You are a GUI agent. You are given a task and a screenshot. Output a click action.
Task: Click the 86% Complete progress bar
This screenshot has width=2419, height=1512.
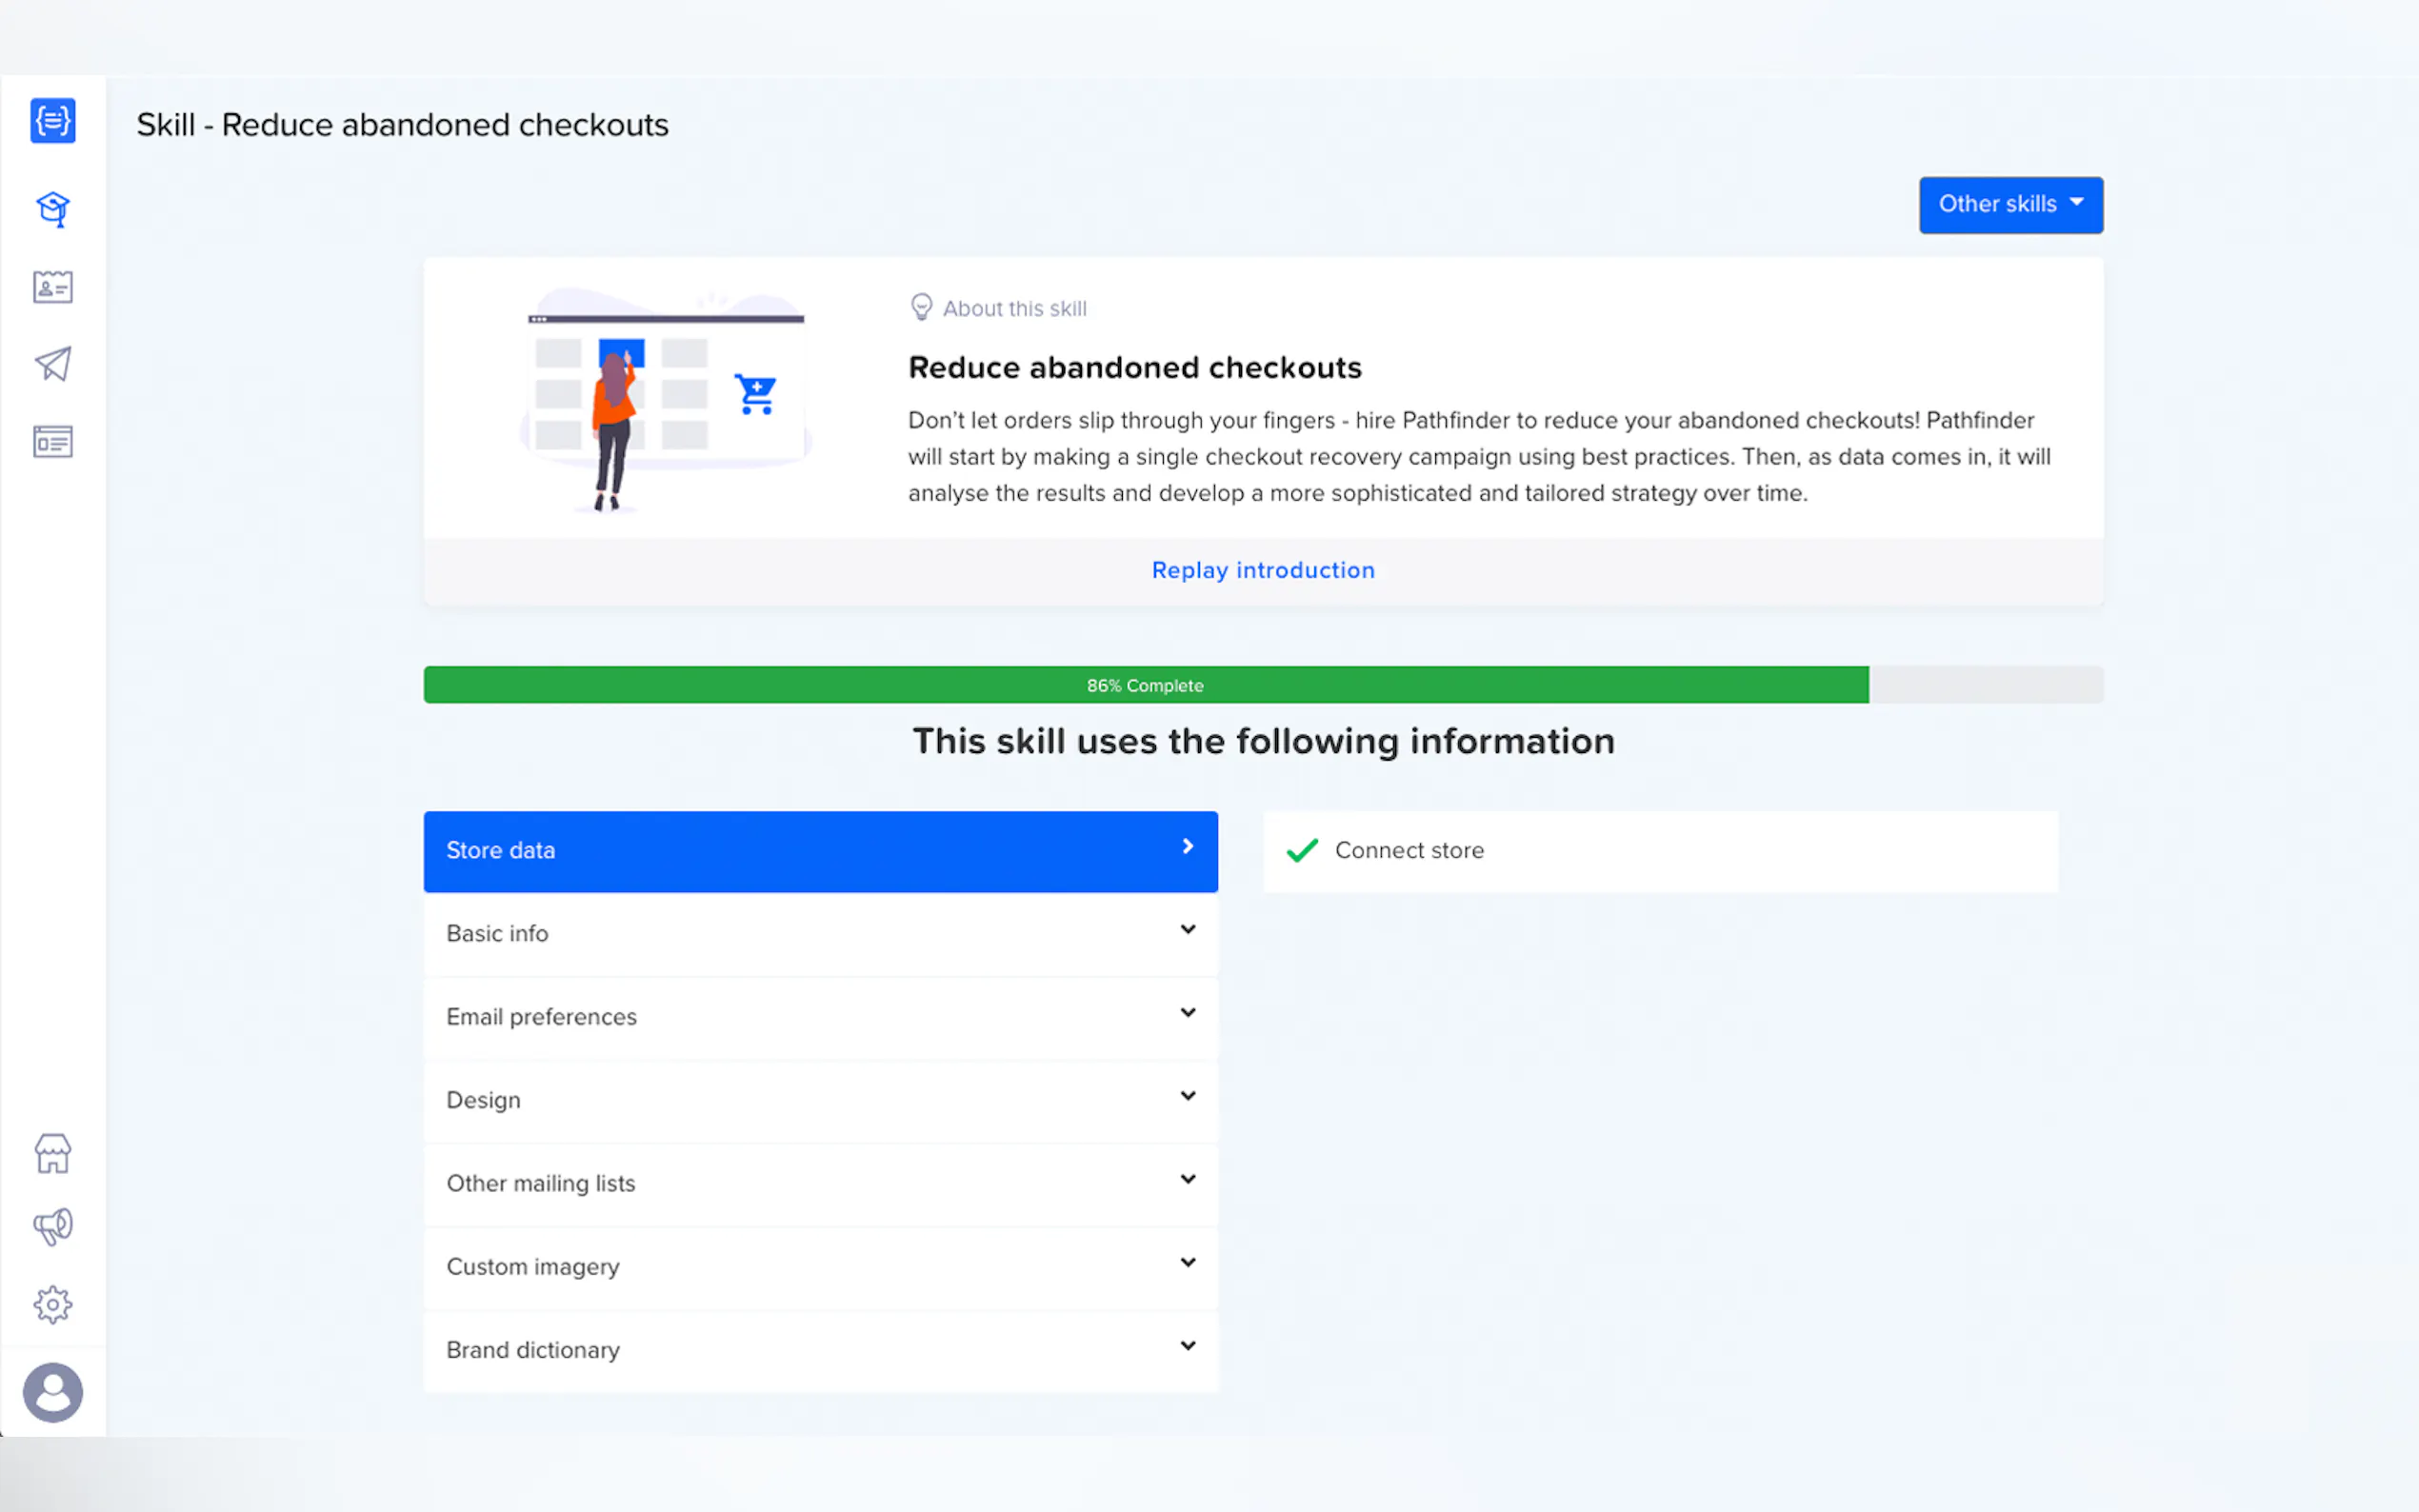pos(1145,685)
